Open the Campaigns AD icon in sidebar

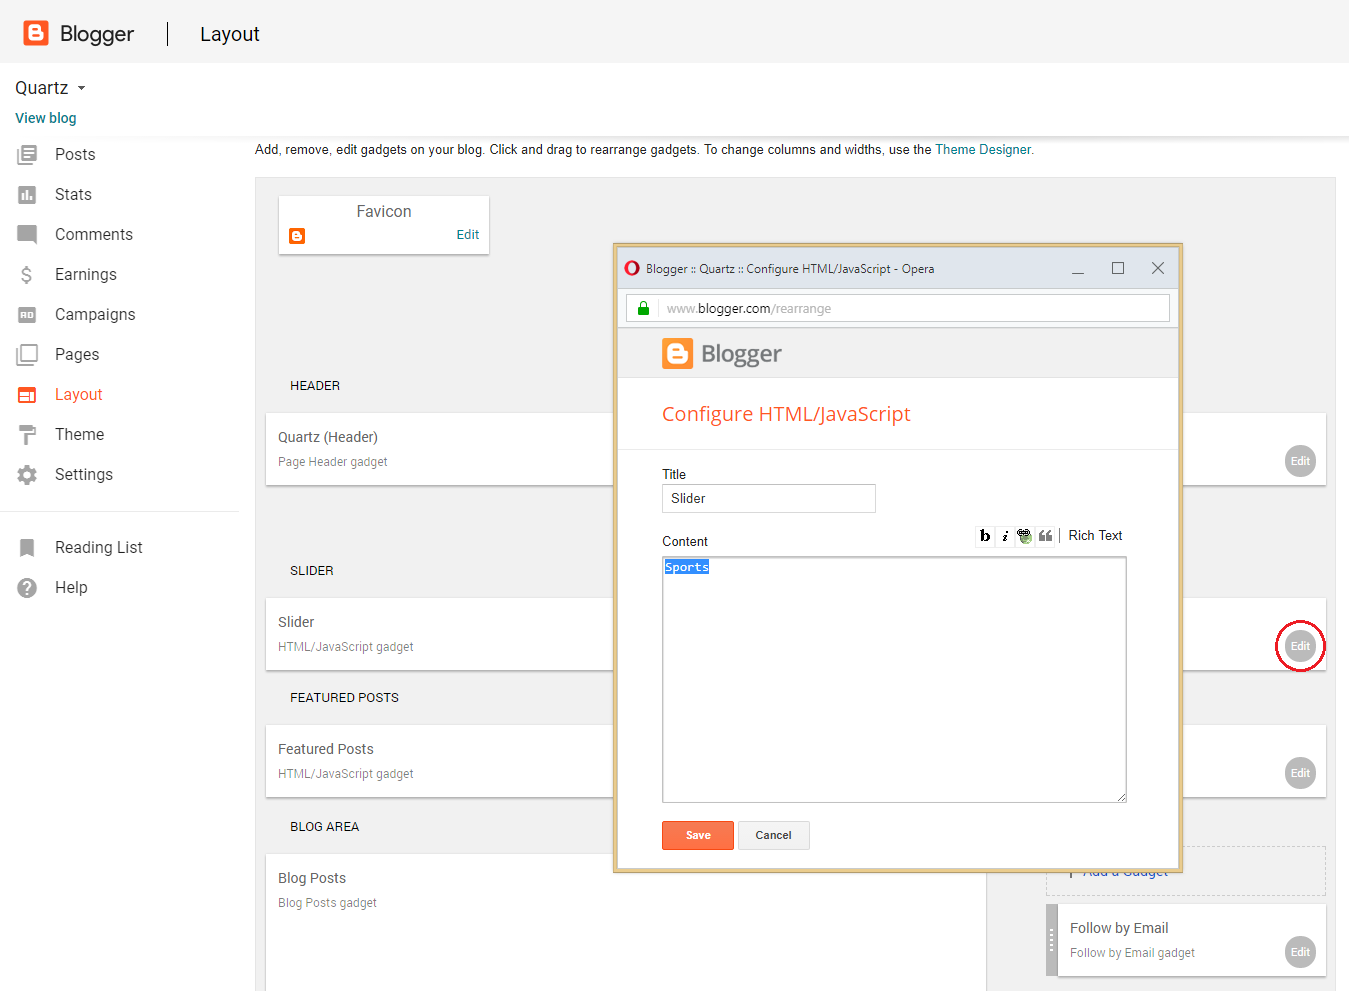pos(27,314)
